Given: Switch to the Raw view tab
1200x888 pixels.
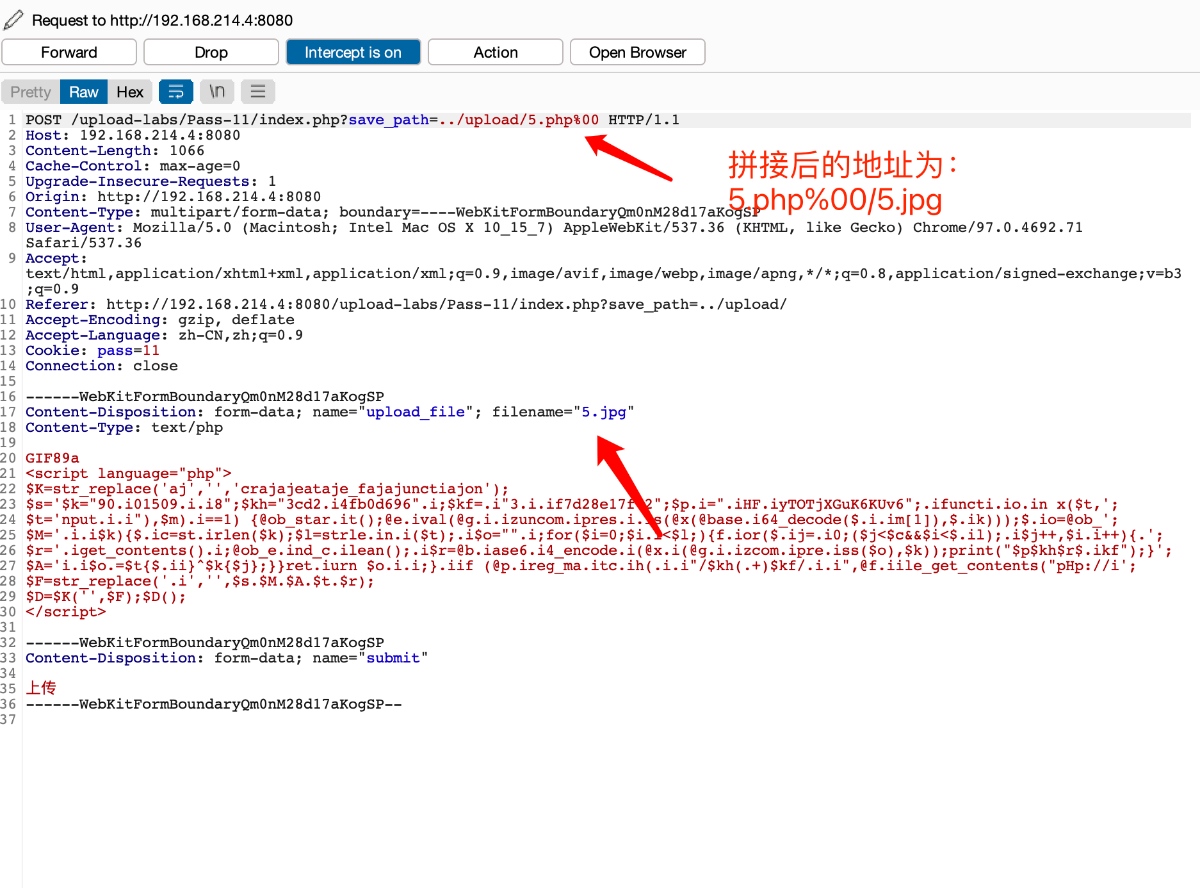Looking at the screenshot, I should pos(84,92).
